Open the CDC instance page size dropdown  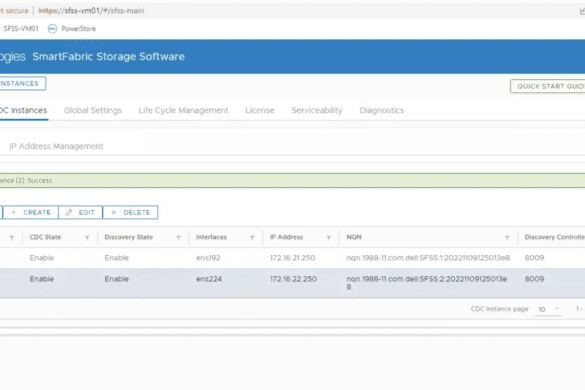click(548, 309)
